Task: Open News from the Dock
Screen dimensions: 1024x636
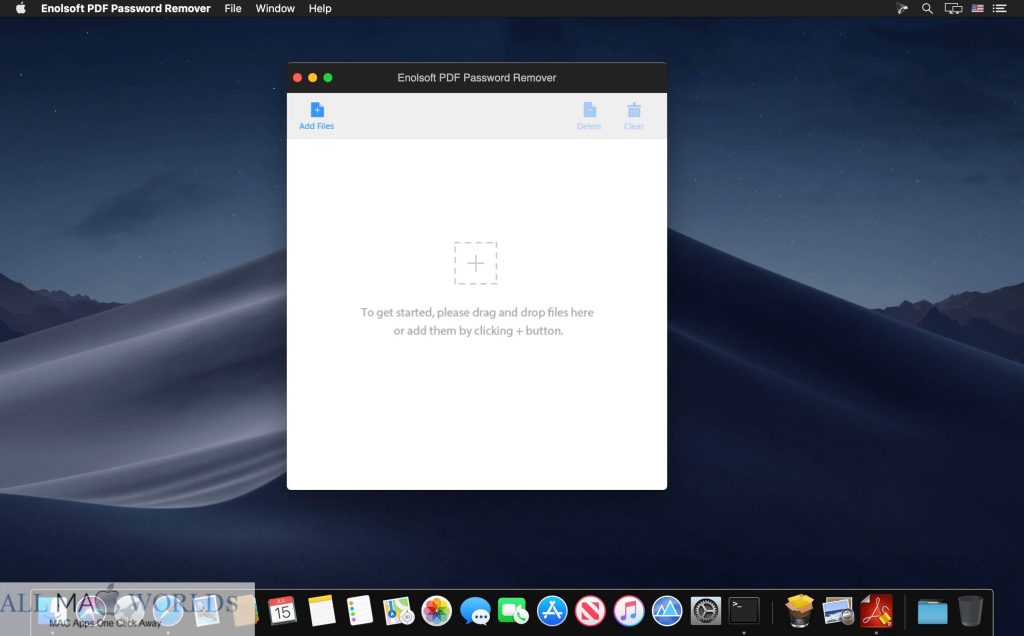Action: tap(590, 611)
